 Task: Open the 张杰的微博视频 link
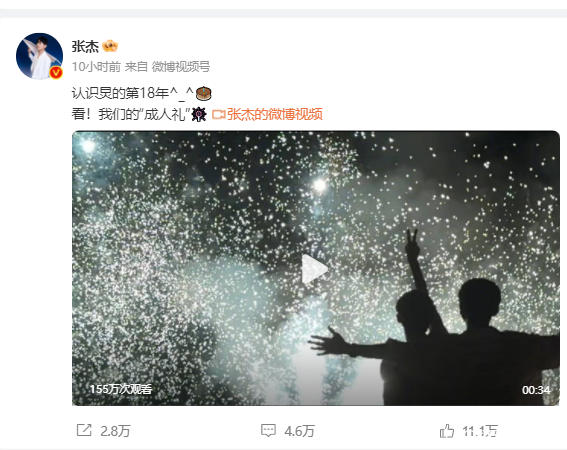click(x=274, y=114)
